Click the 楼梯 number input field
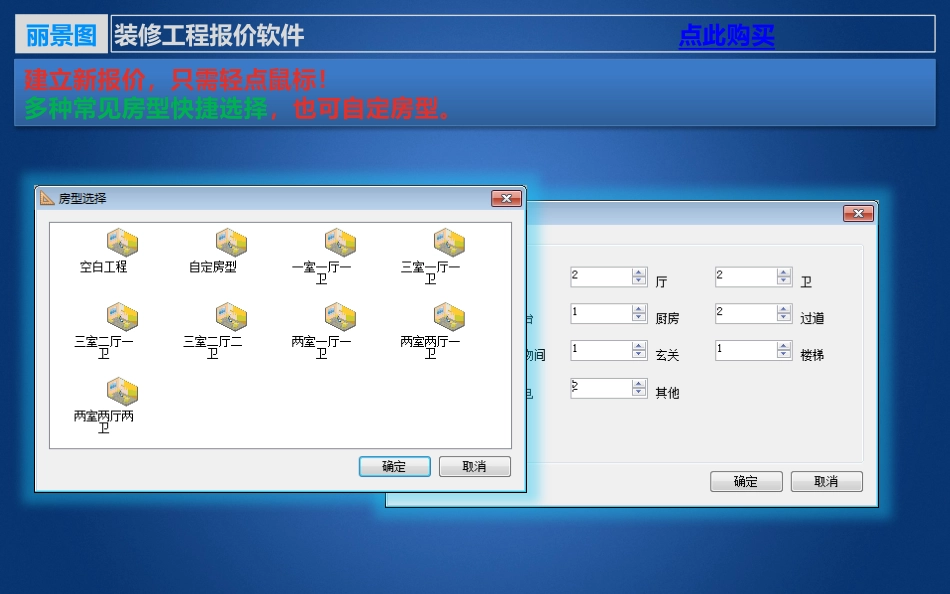Image resolution: width=950 pixels, height=594 pixels. pyautogui.click(x=746, y=350)
